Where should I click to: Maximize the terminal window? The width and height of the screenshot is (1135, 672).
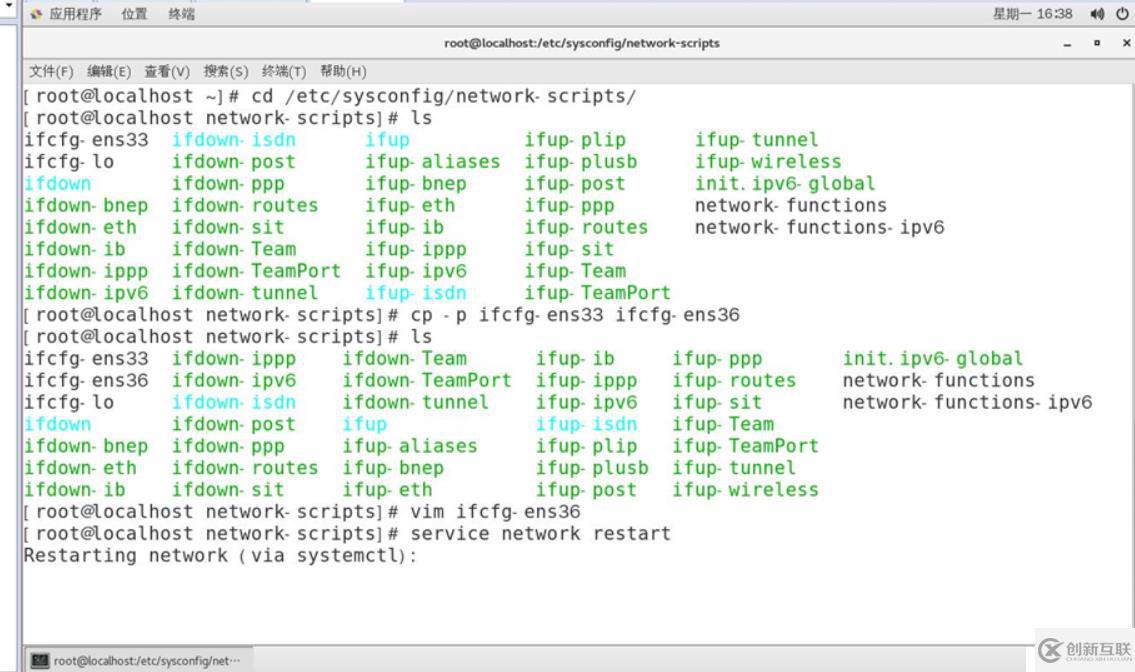pyautogui.click(x=1097, y=43)
